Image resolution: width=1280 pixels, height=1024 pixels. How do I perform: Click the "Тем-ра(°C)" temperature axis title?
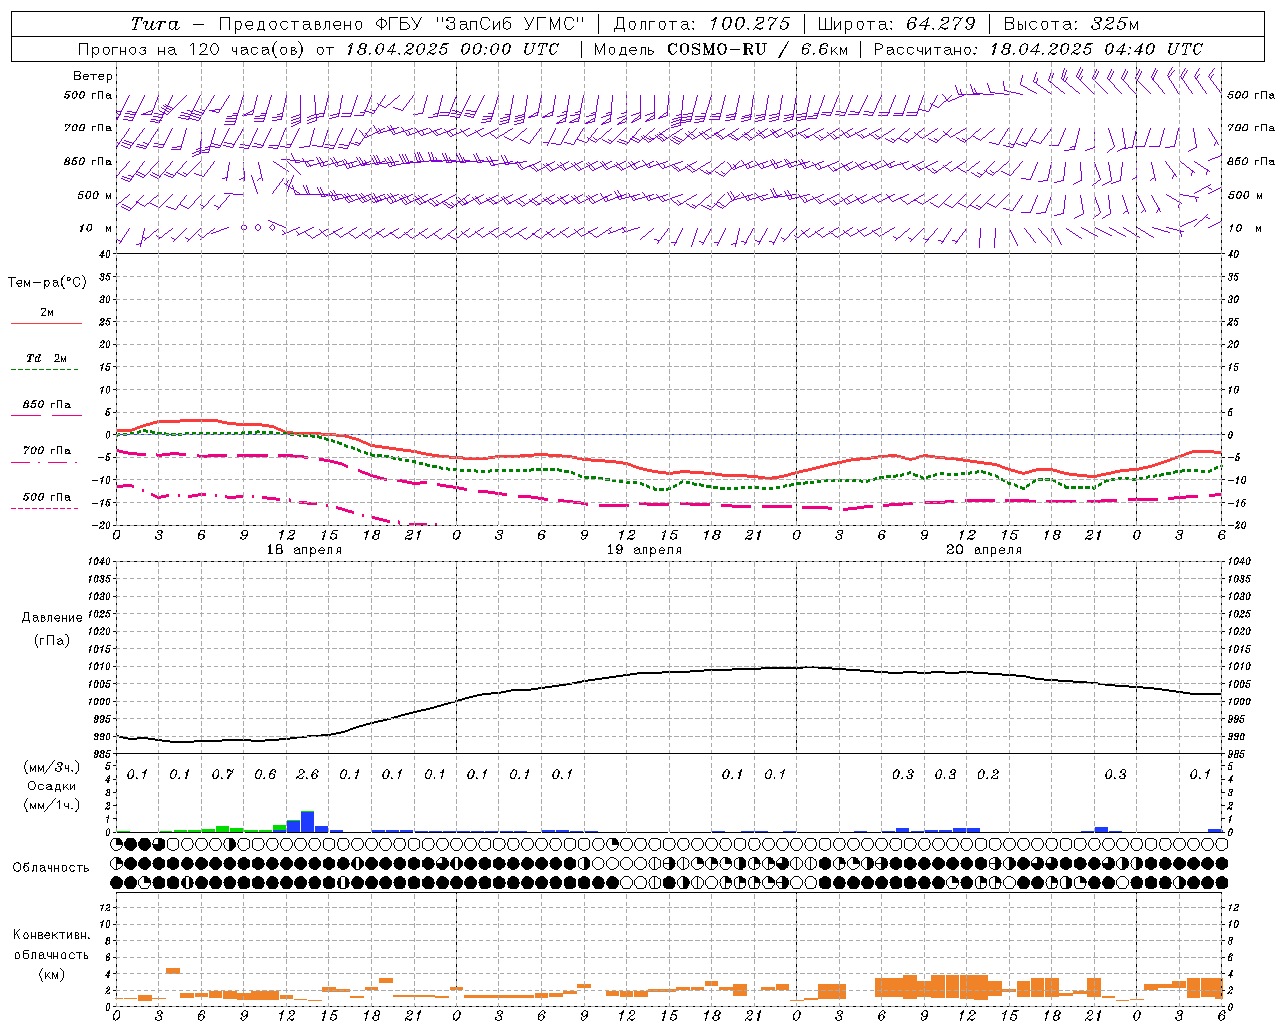pyautogui.click(x=47, y=283)
